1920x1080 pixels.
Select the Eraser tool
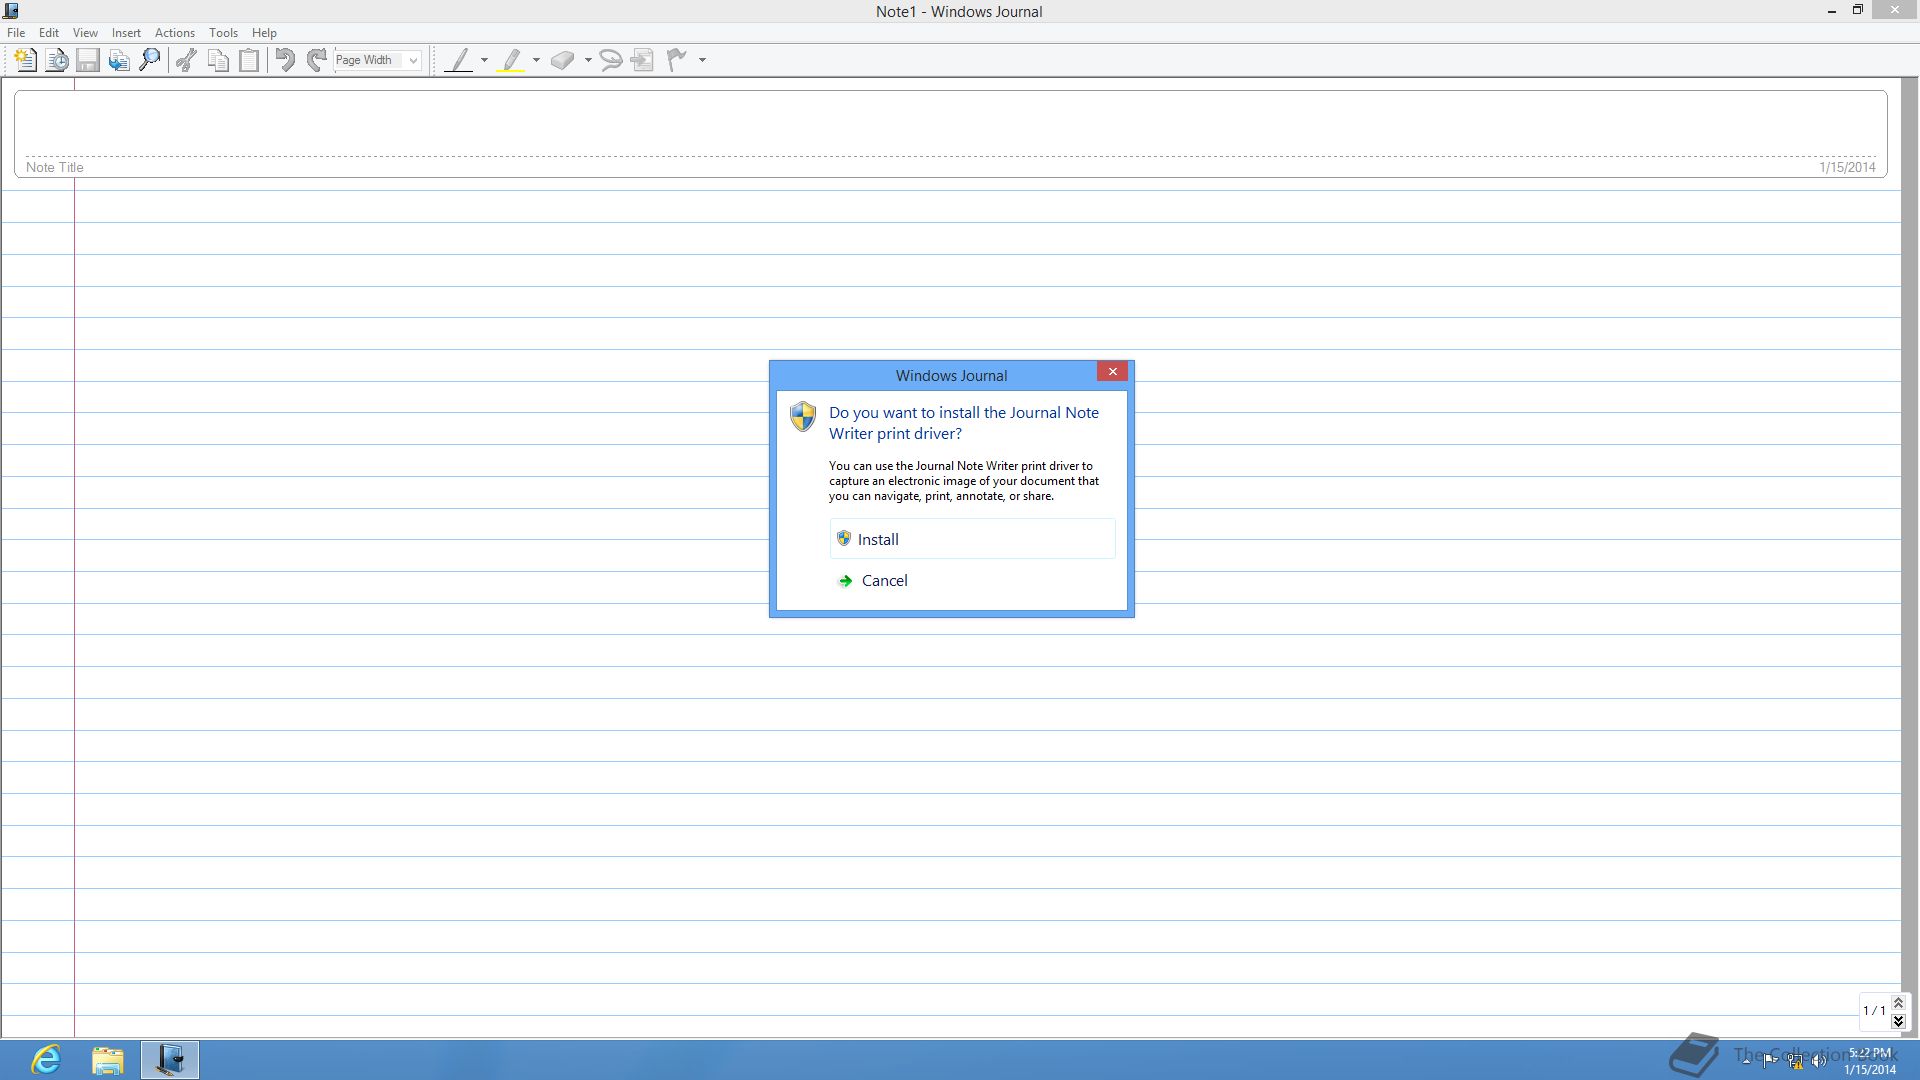[563, 60]
